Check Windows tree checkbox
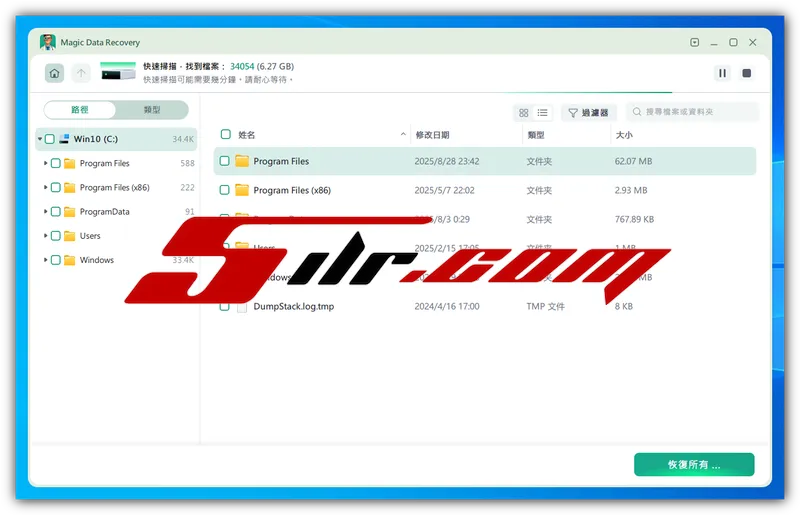The height and width of the screenshot is (515, 800). click(56, 260)
